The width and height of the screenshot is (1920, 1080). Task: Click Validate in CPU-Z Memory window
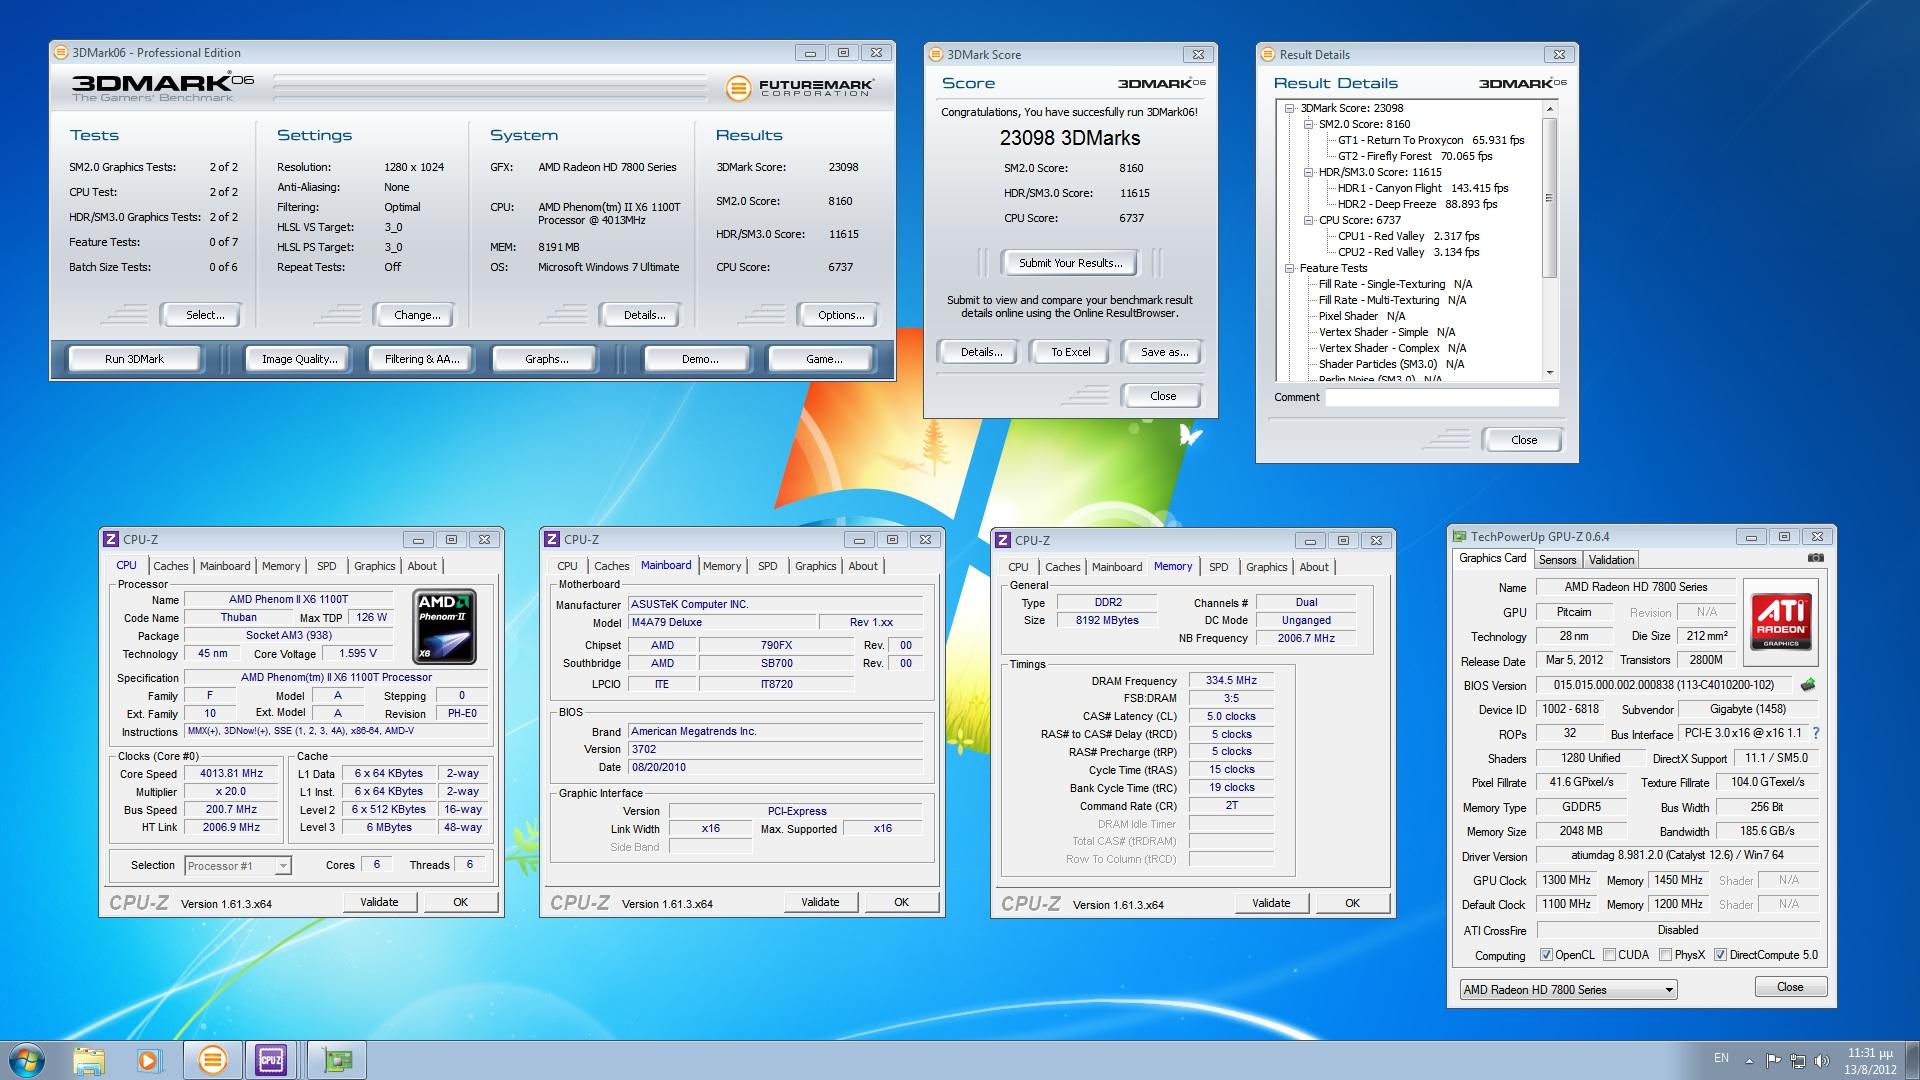[1270, 903]
